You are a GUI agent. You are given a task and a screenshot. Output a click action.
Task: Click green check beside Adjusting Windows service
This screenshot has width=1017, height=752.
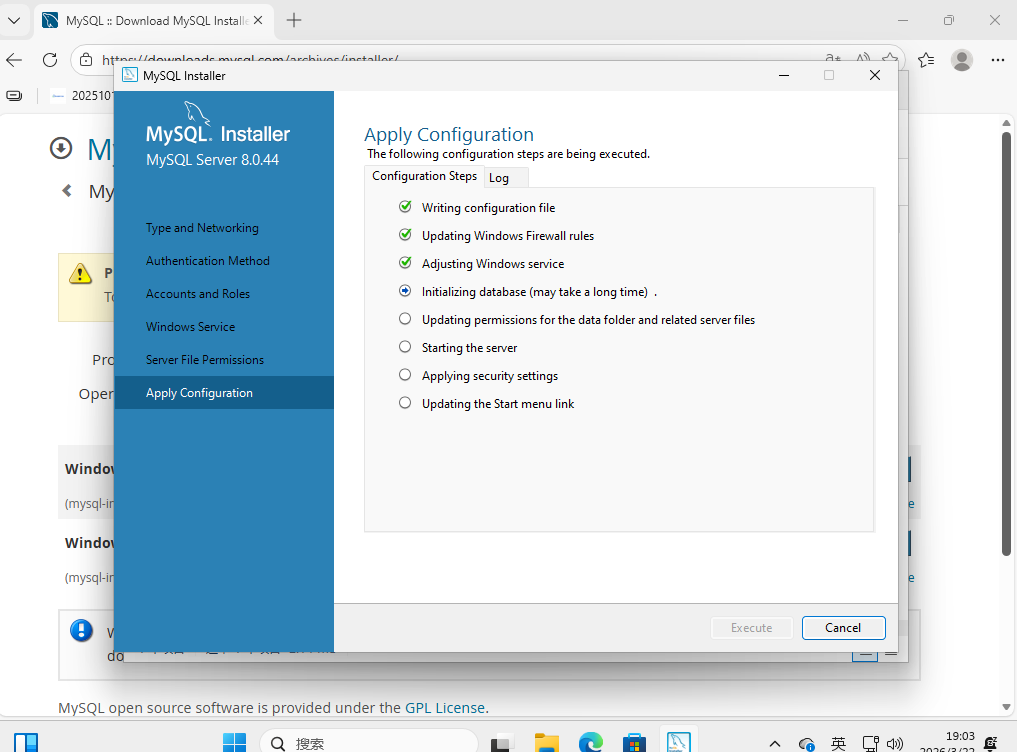click(405, 262)
